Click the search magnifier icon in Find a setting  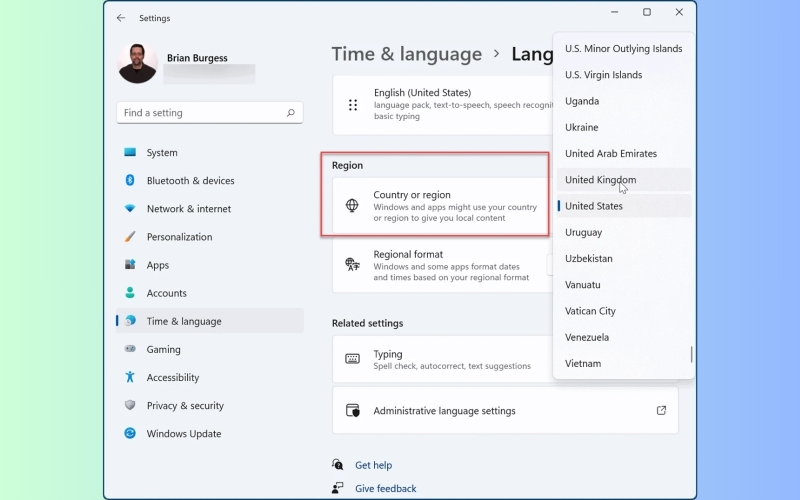point(290,113)
